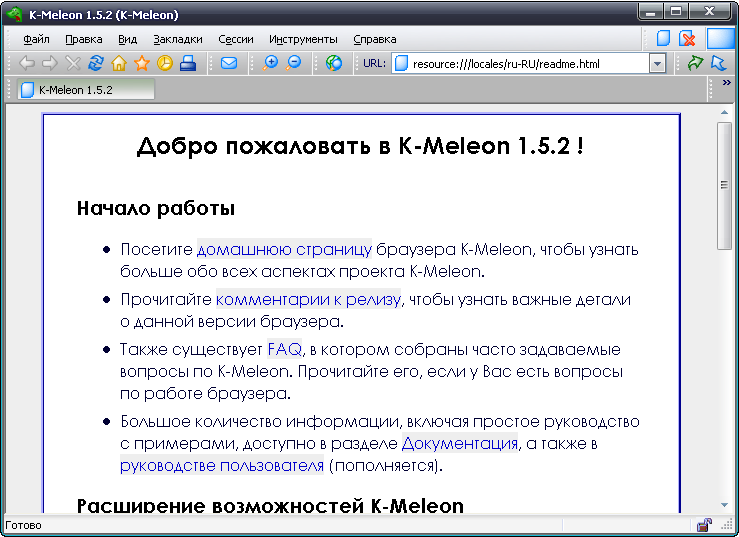The width and height of the screenshot is (739, 537).
Task: Click page icon in URL field
Action: click(401, 63)
